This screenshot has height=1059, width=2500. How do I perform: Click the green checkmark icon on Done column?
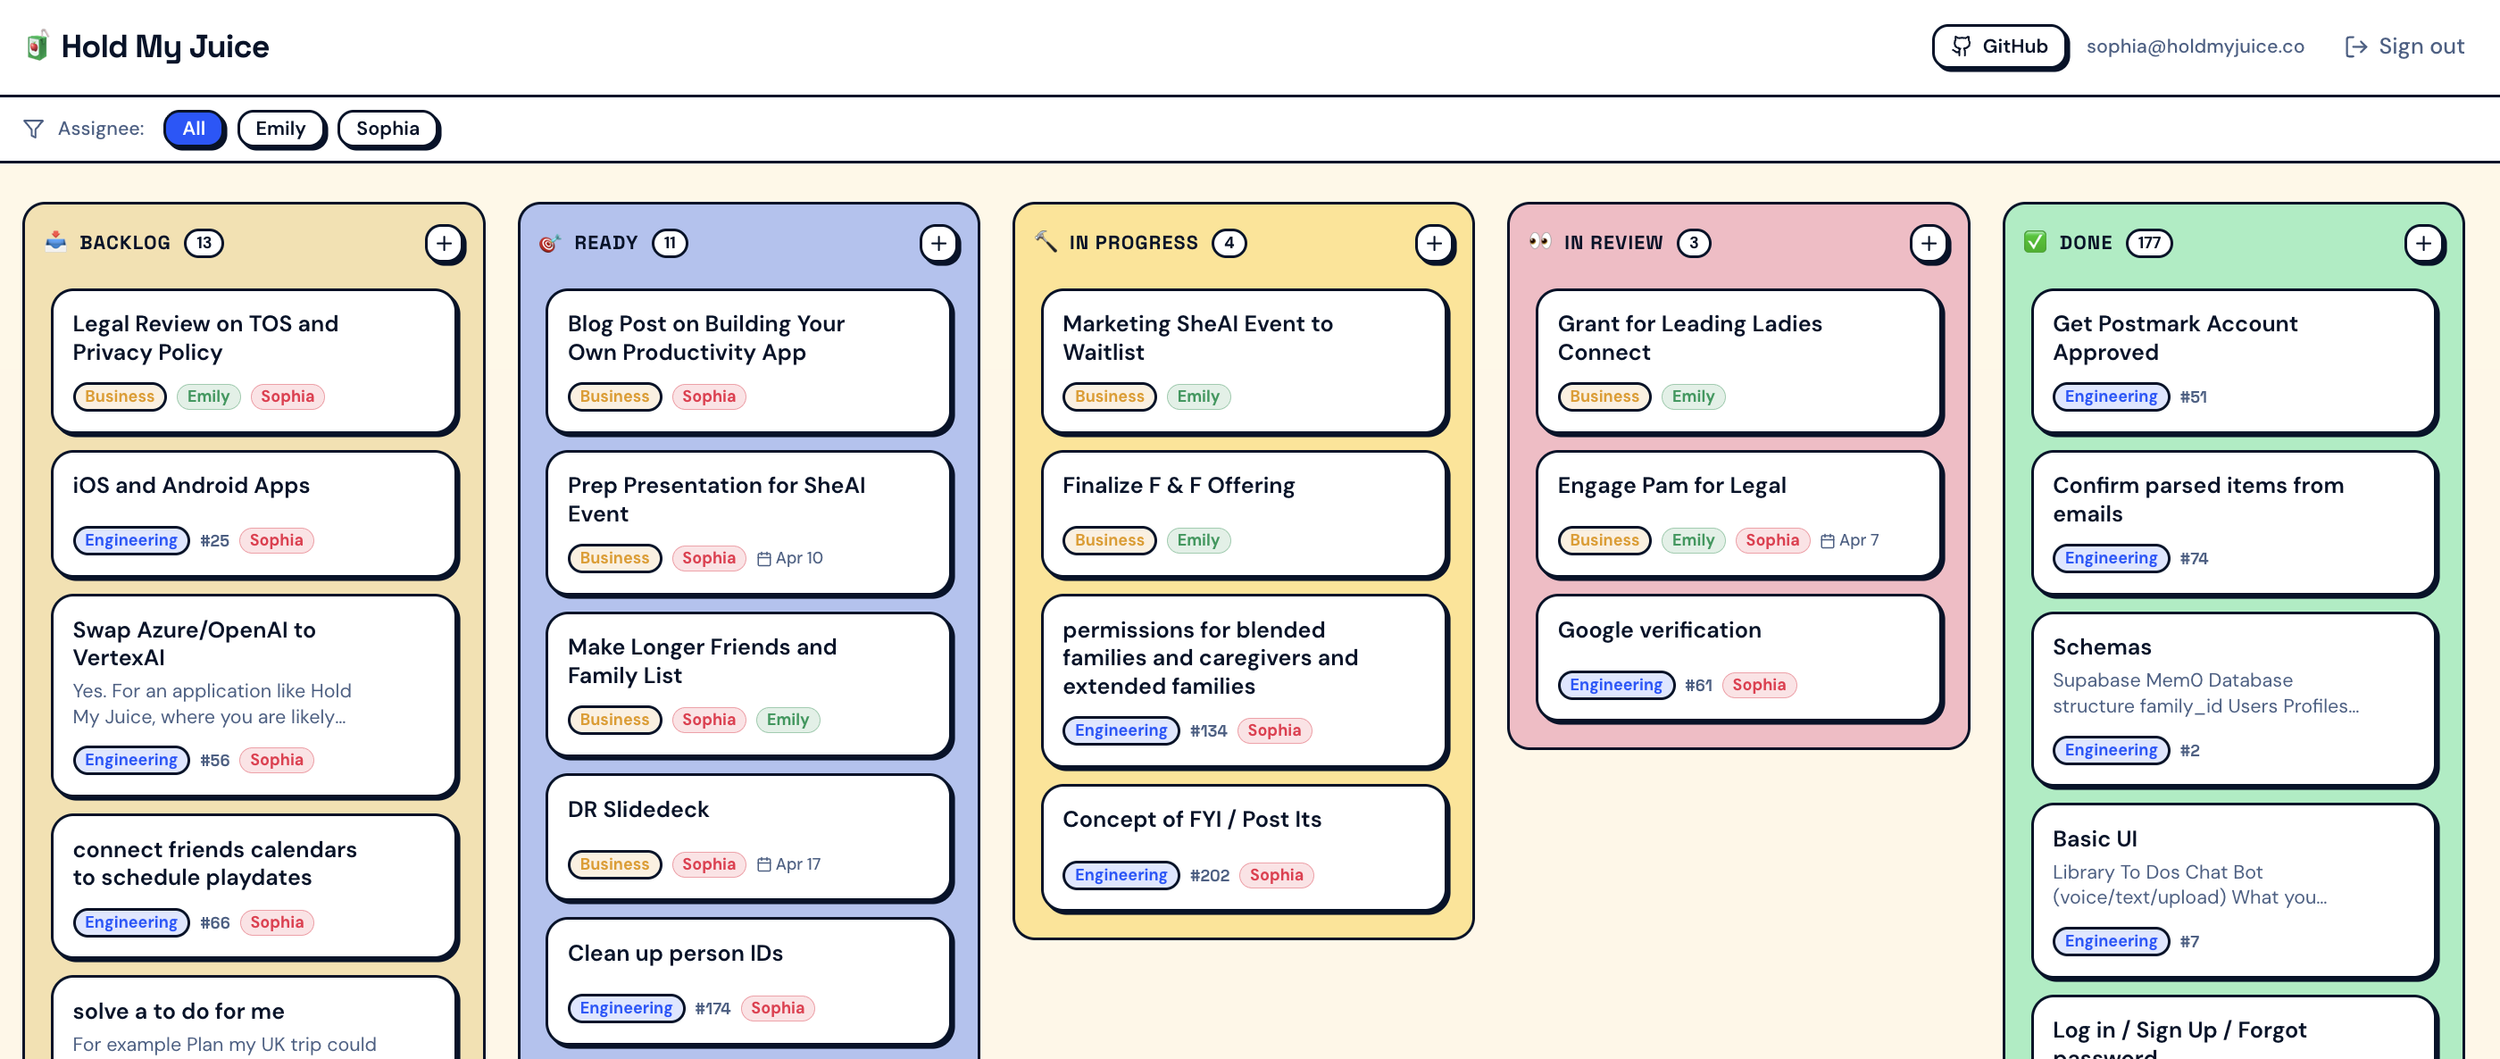(x=2037, y=241)
